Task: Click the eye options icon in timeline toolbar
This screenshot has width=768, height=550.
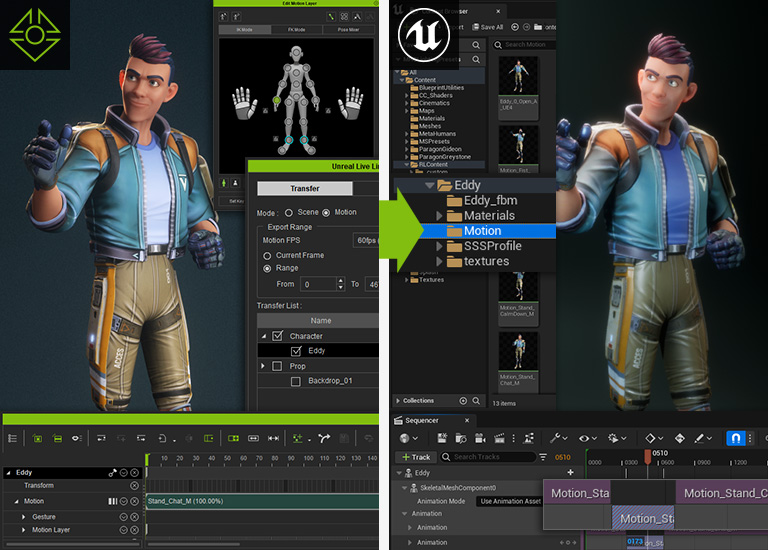Action: pos(76,438)
